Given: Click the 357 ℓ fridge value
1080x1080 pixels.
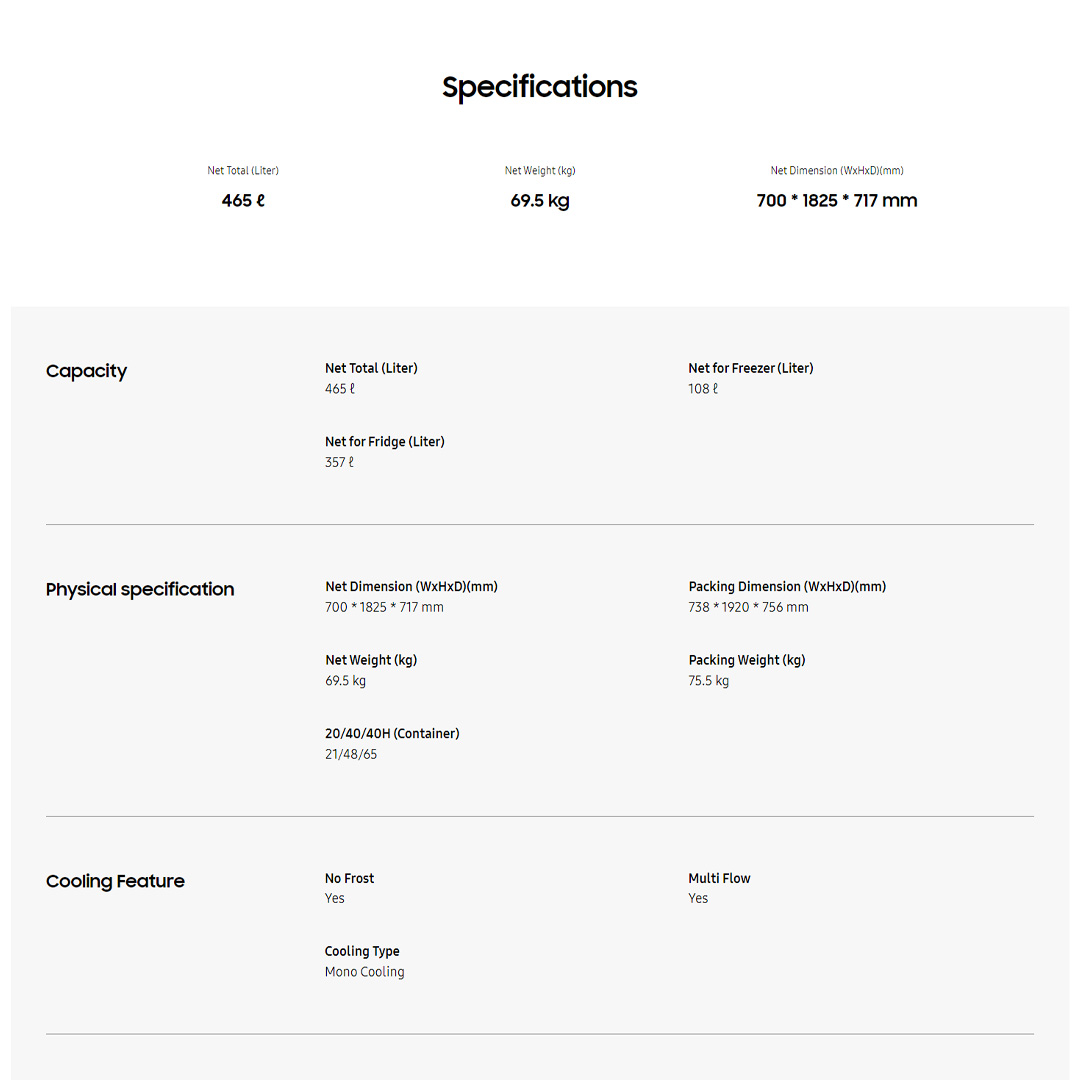Looking at the screenshot, I should tap(339, 462).
